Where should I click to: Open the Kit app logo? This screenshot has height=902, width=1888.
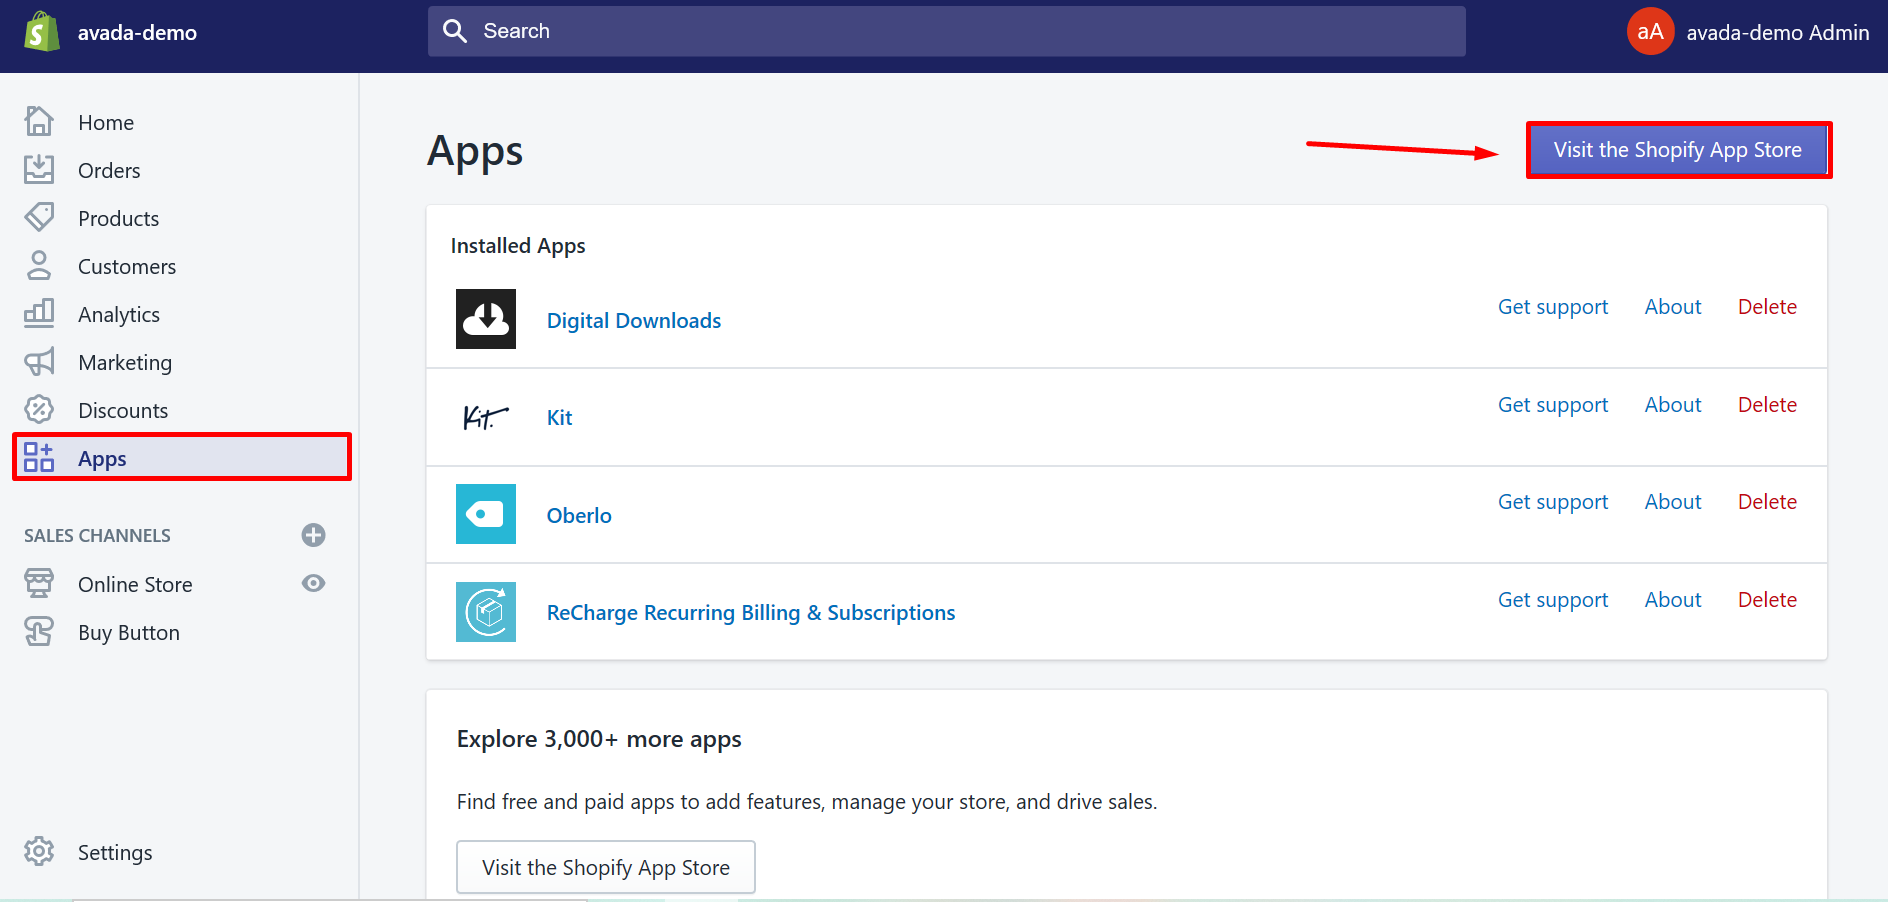tap(486, 417)
